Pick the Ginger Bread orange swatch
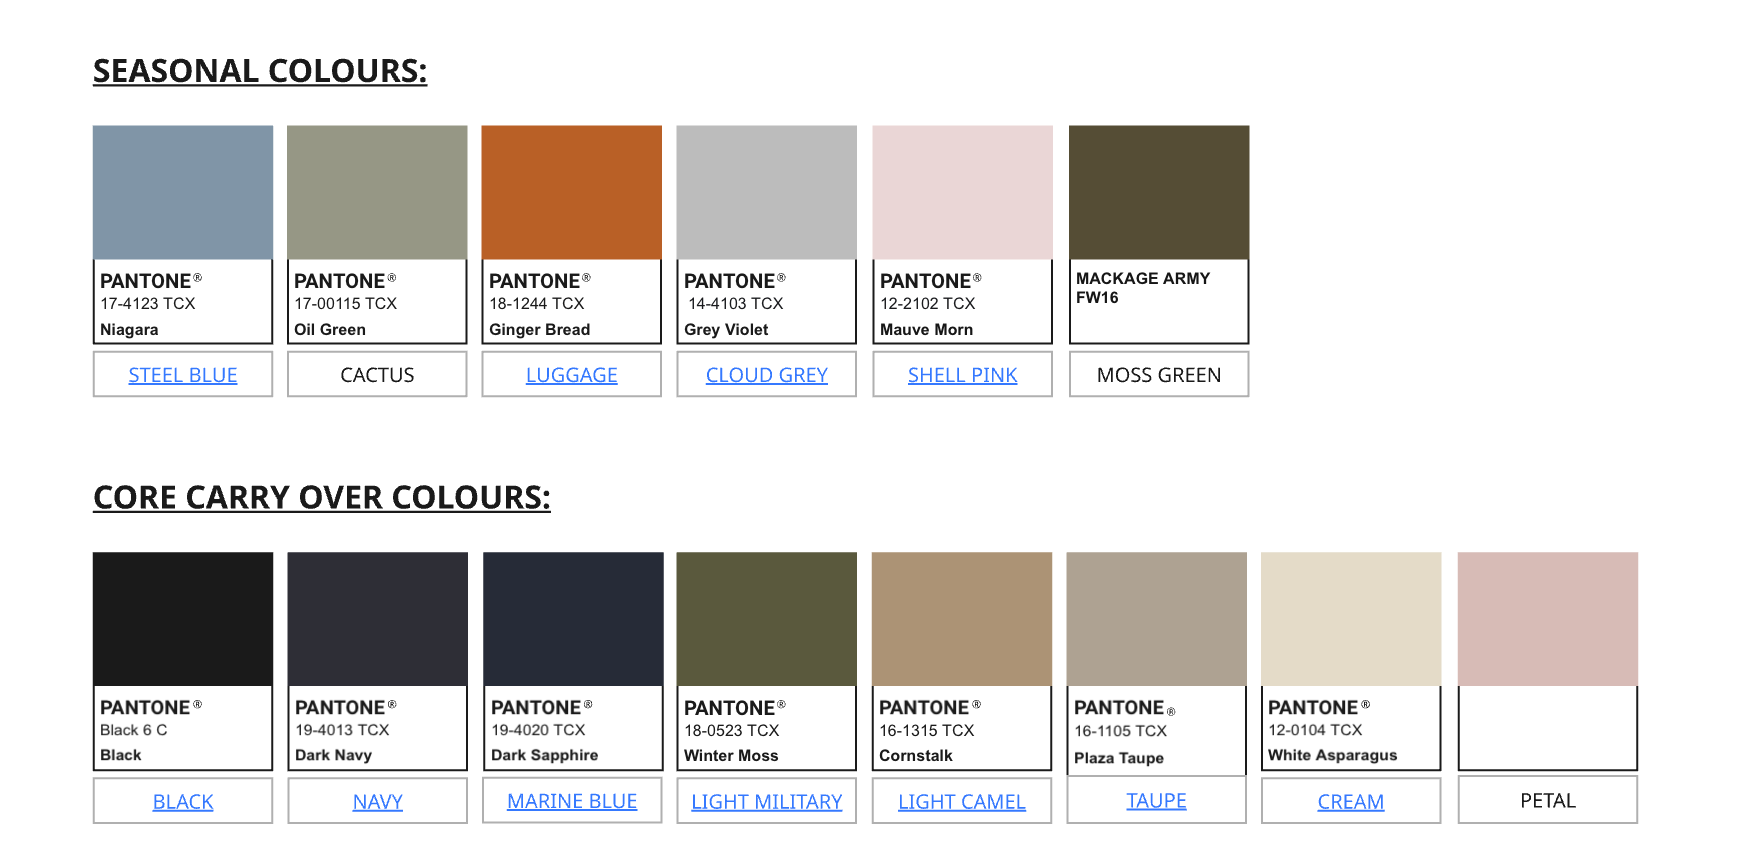The height and width of the screenshot is (860, 1750). pyautogui.click(x=571, y=193)
